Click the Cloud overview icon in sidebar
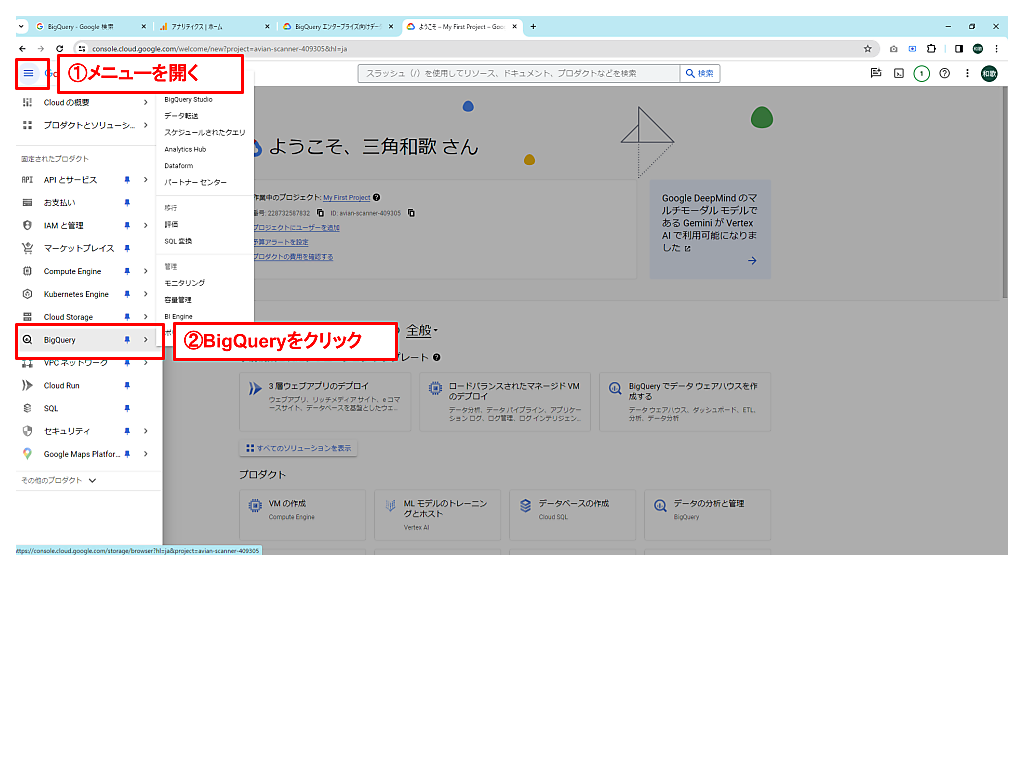 click(27, 103)
